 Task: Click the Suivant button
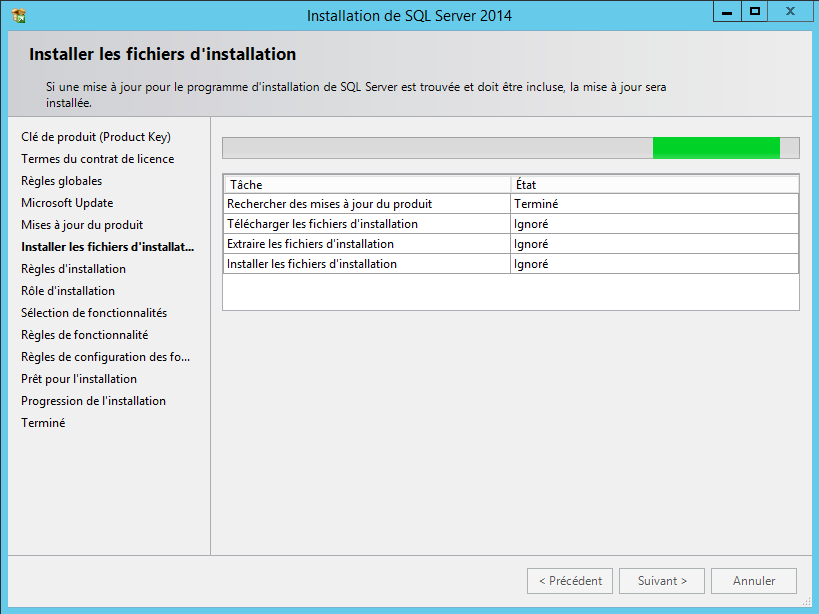pos(662,581)
